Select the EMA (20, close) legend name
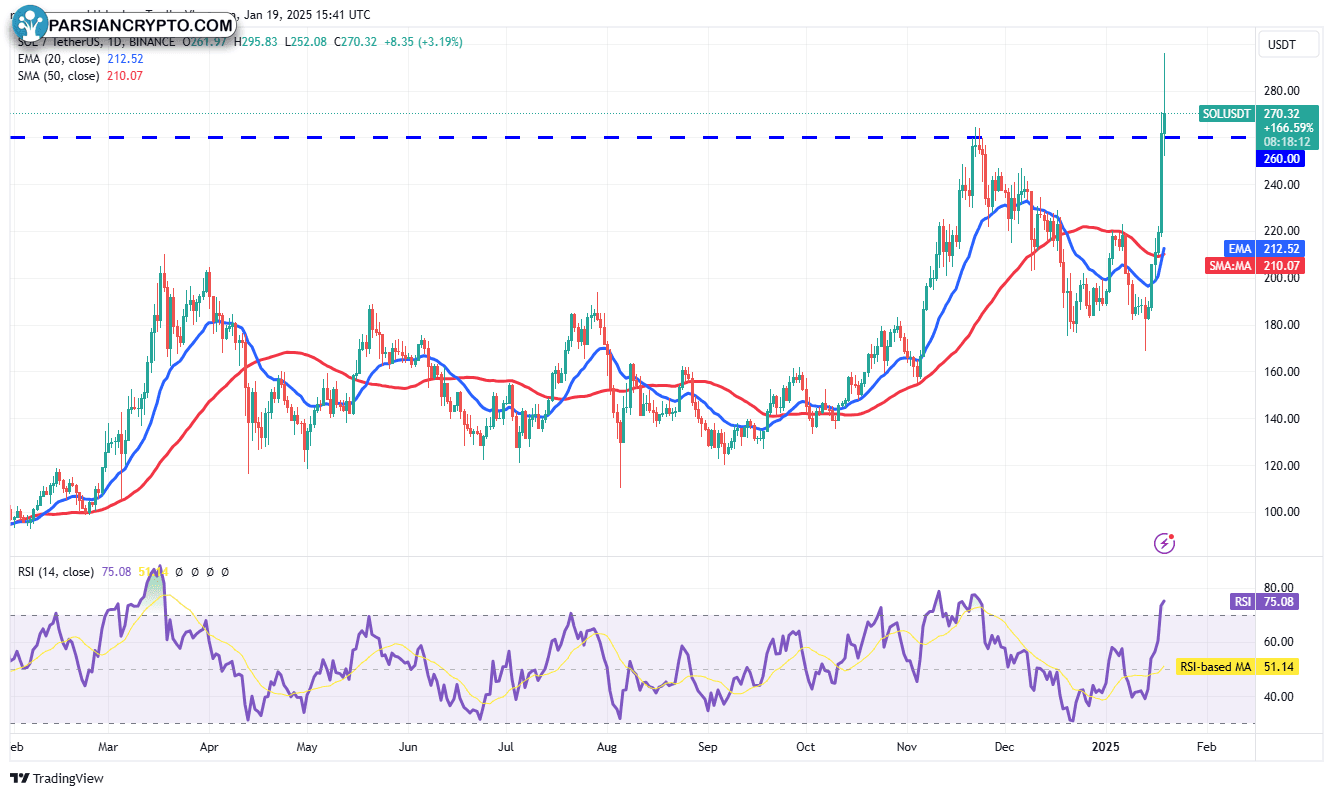The width and height of the screenshot is (1333, 796). (59, 59)
